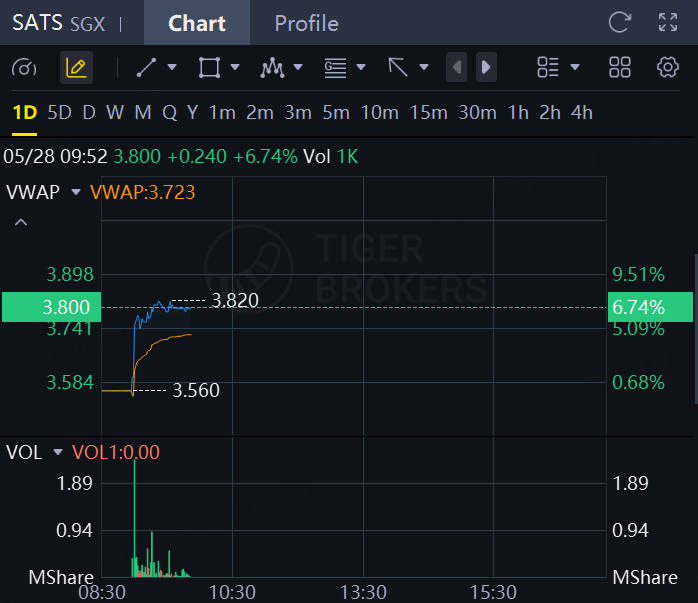
Task: Select the trend line drawing tool
Action: 146,68
